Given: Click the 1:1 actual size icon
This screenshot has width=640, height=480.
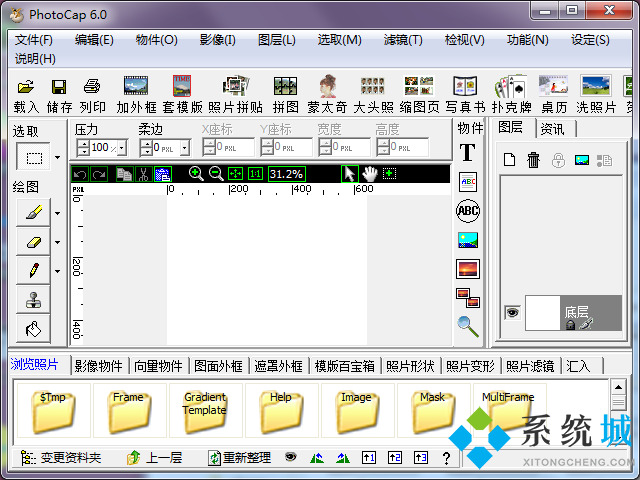Looking at the screenshot, I should 255,174.
